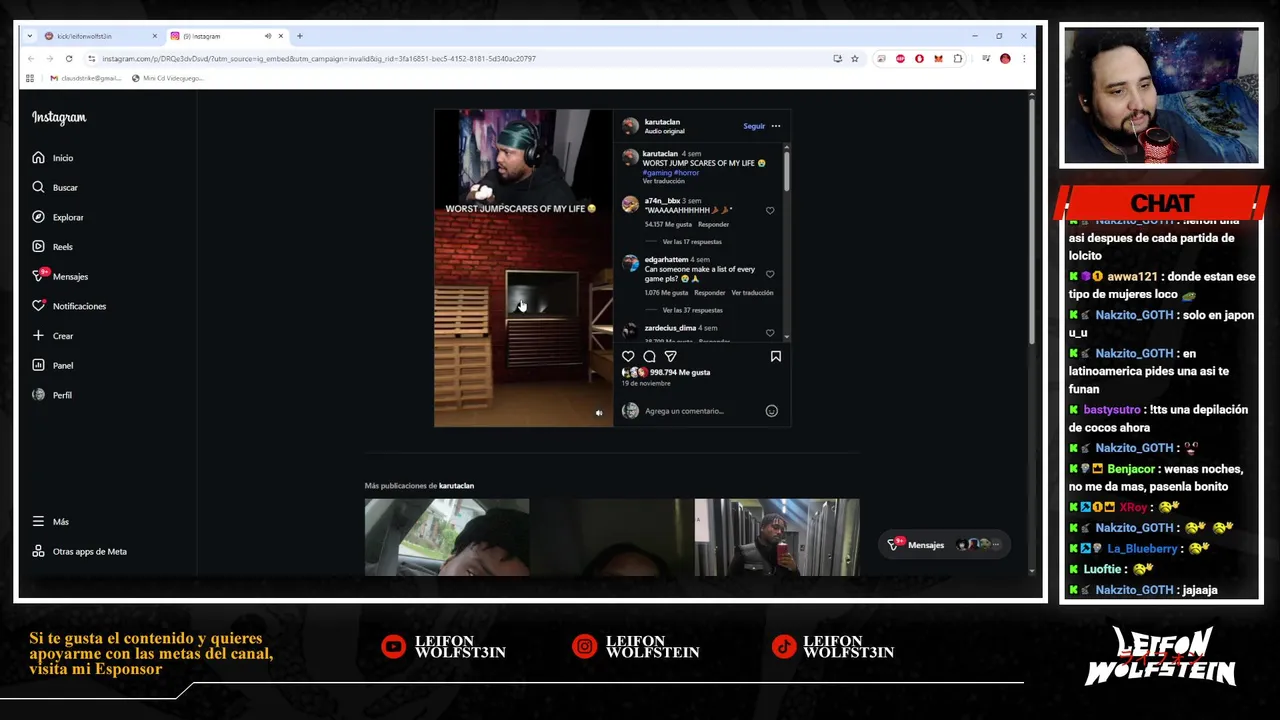Open Notificaciones heart item
This screenshot has height=720, width=1280.
point(69,306)
